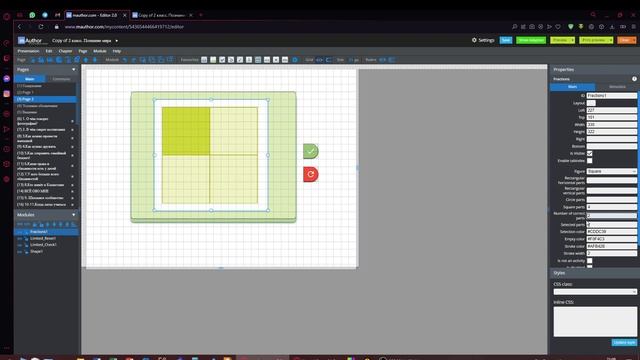This screenshot has height=360, width=640.
Task: Toggle visibility icon for Shape1 module
Action: click(19, 251)
